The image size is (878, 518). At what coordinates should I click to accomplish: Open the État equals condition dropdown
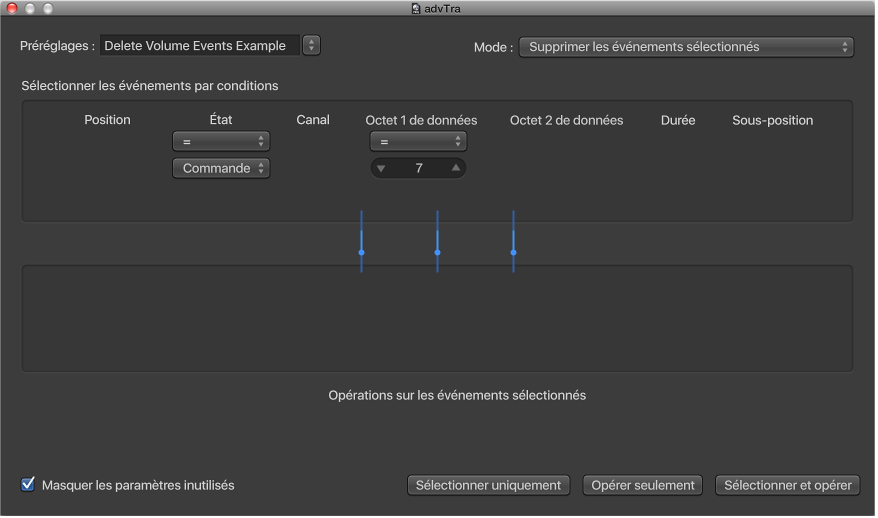point(221,142)
